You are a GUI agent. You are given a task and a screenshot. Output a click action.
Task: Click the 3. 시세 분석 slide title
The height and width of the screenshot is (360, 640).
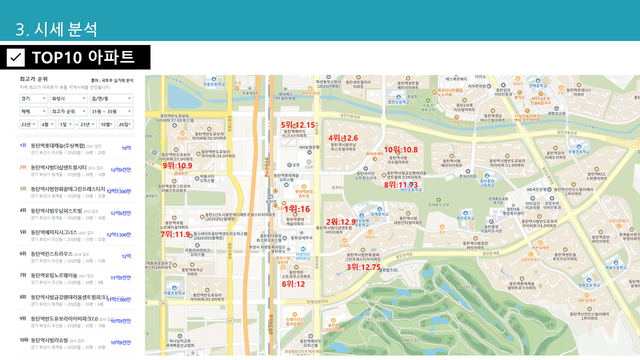point(57,29)
